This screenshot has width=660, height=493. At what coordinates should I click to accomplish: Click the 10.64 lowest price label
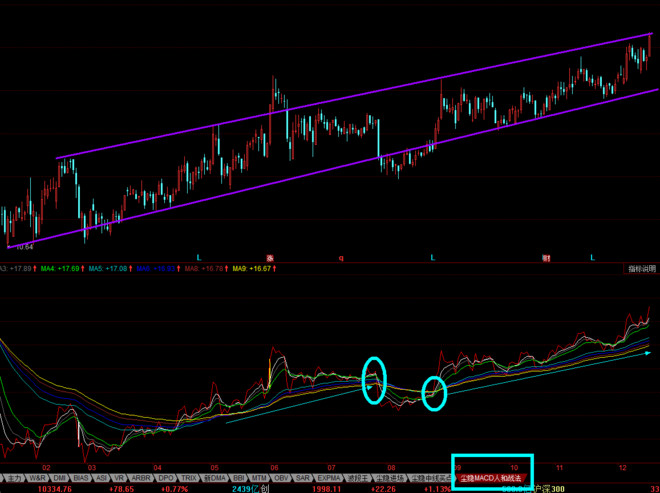[24, 247]
